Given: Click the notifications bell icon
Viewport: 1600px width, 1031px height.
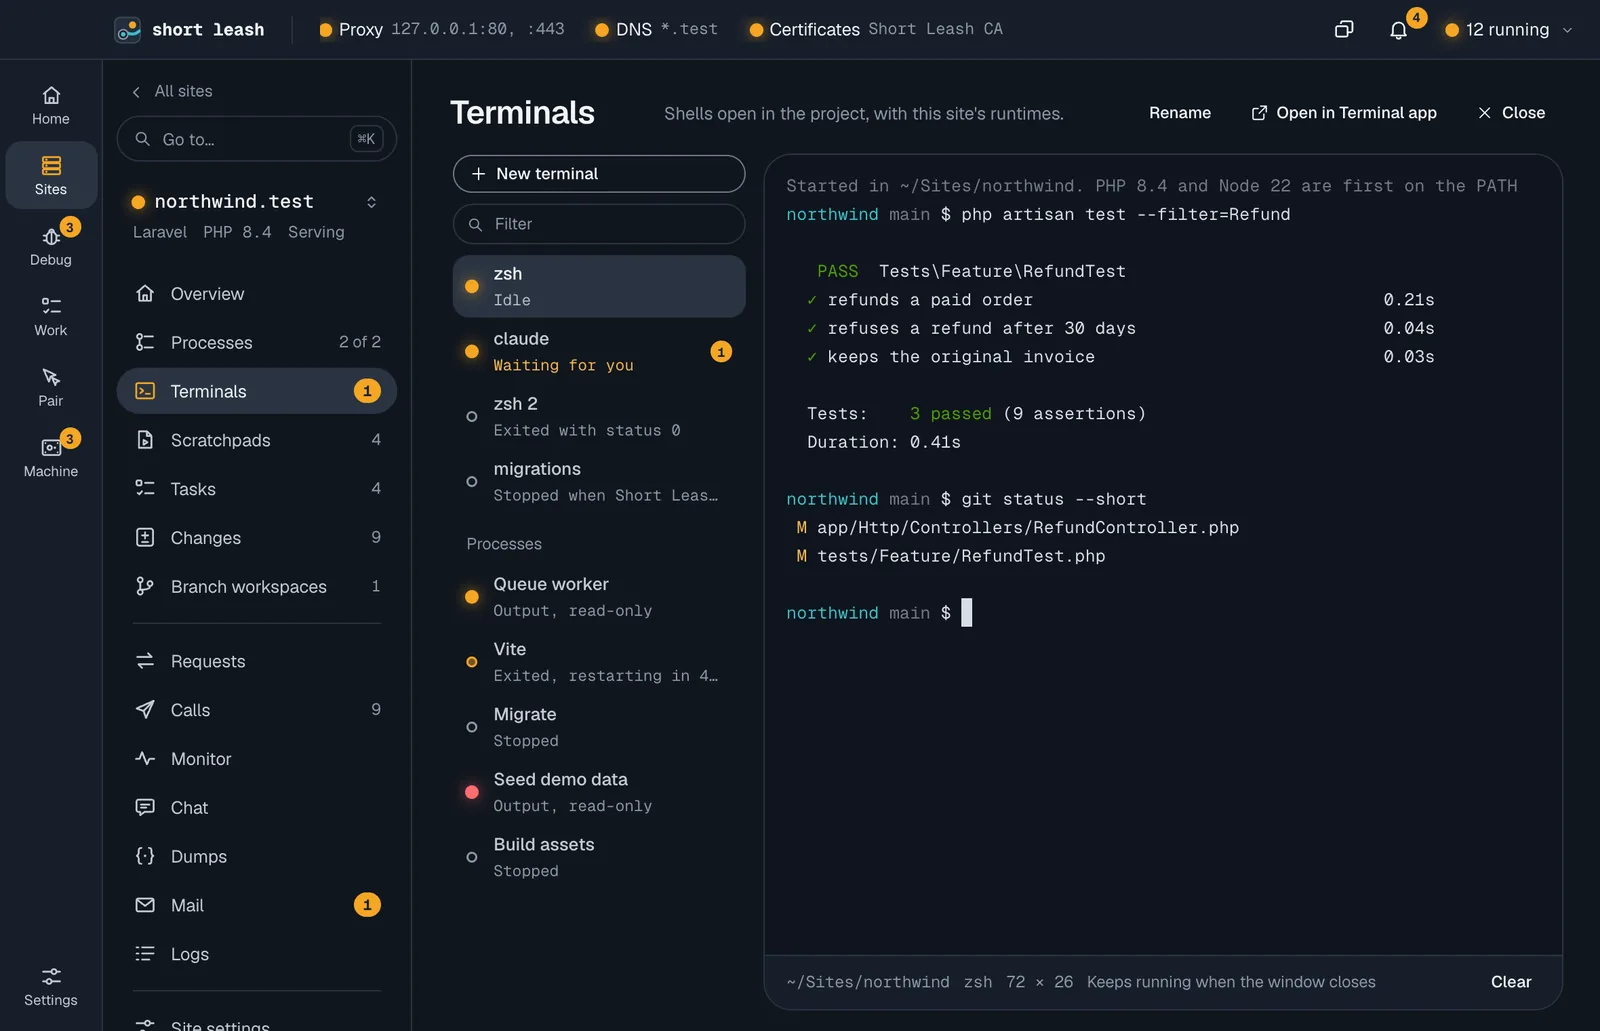Looking at the screenshot, I should 1398,30.
